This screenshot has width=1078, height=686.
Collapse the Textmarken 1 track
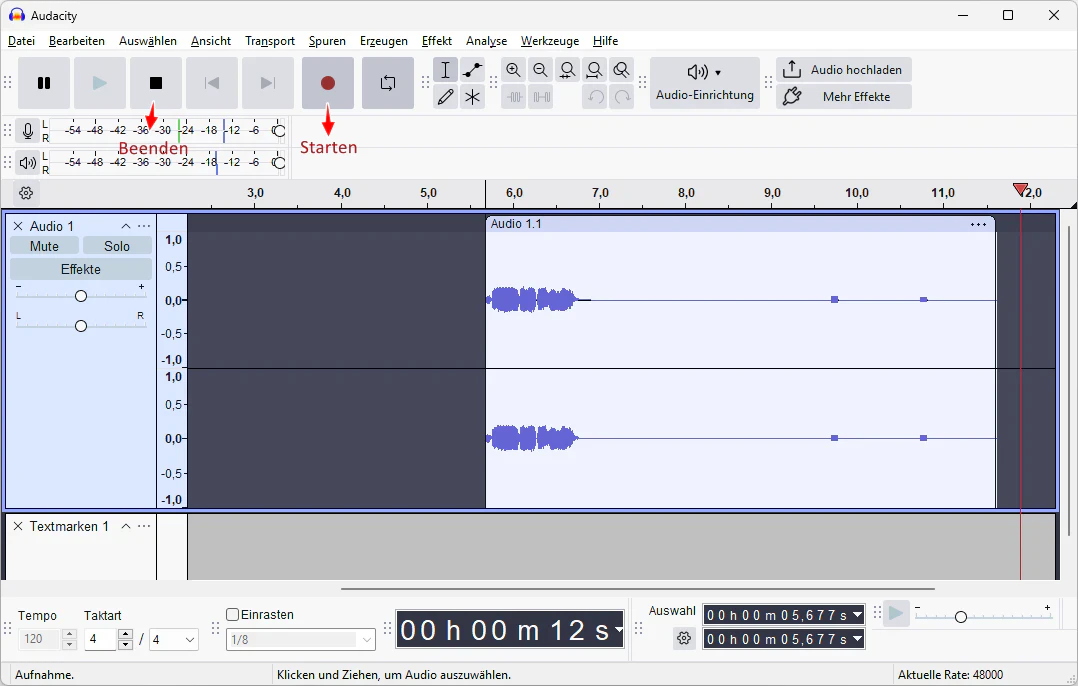point(126,526)
